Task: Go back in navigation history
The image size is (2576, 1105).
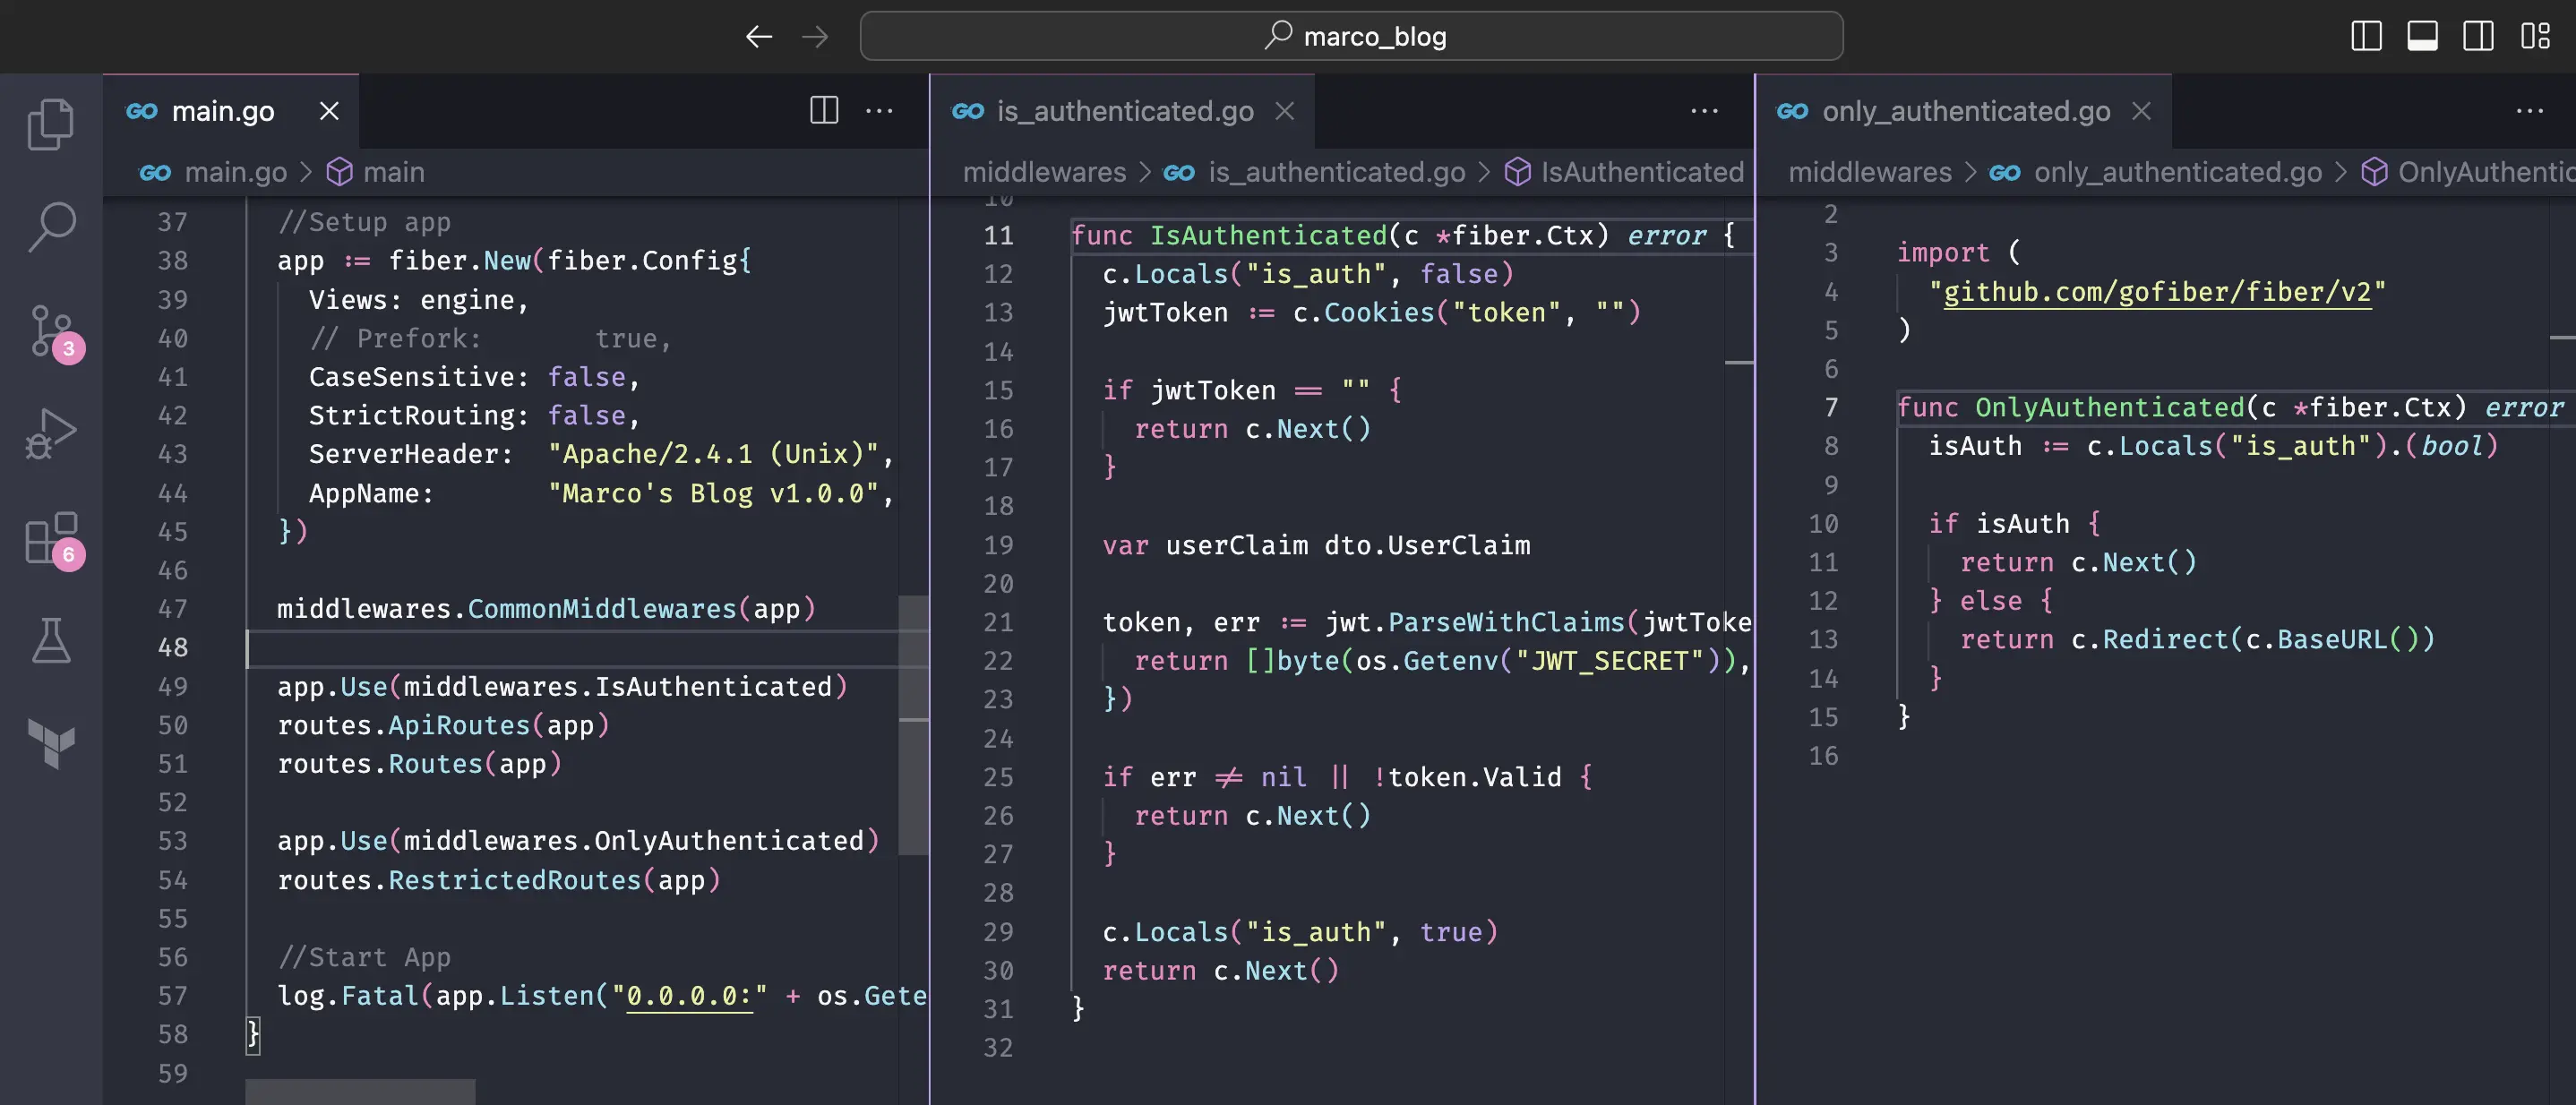Action: pyautogui.click(x=759, y=37)
